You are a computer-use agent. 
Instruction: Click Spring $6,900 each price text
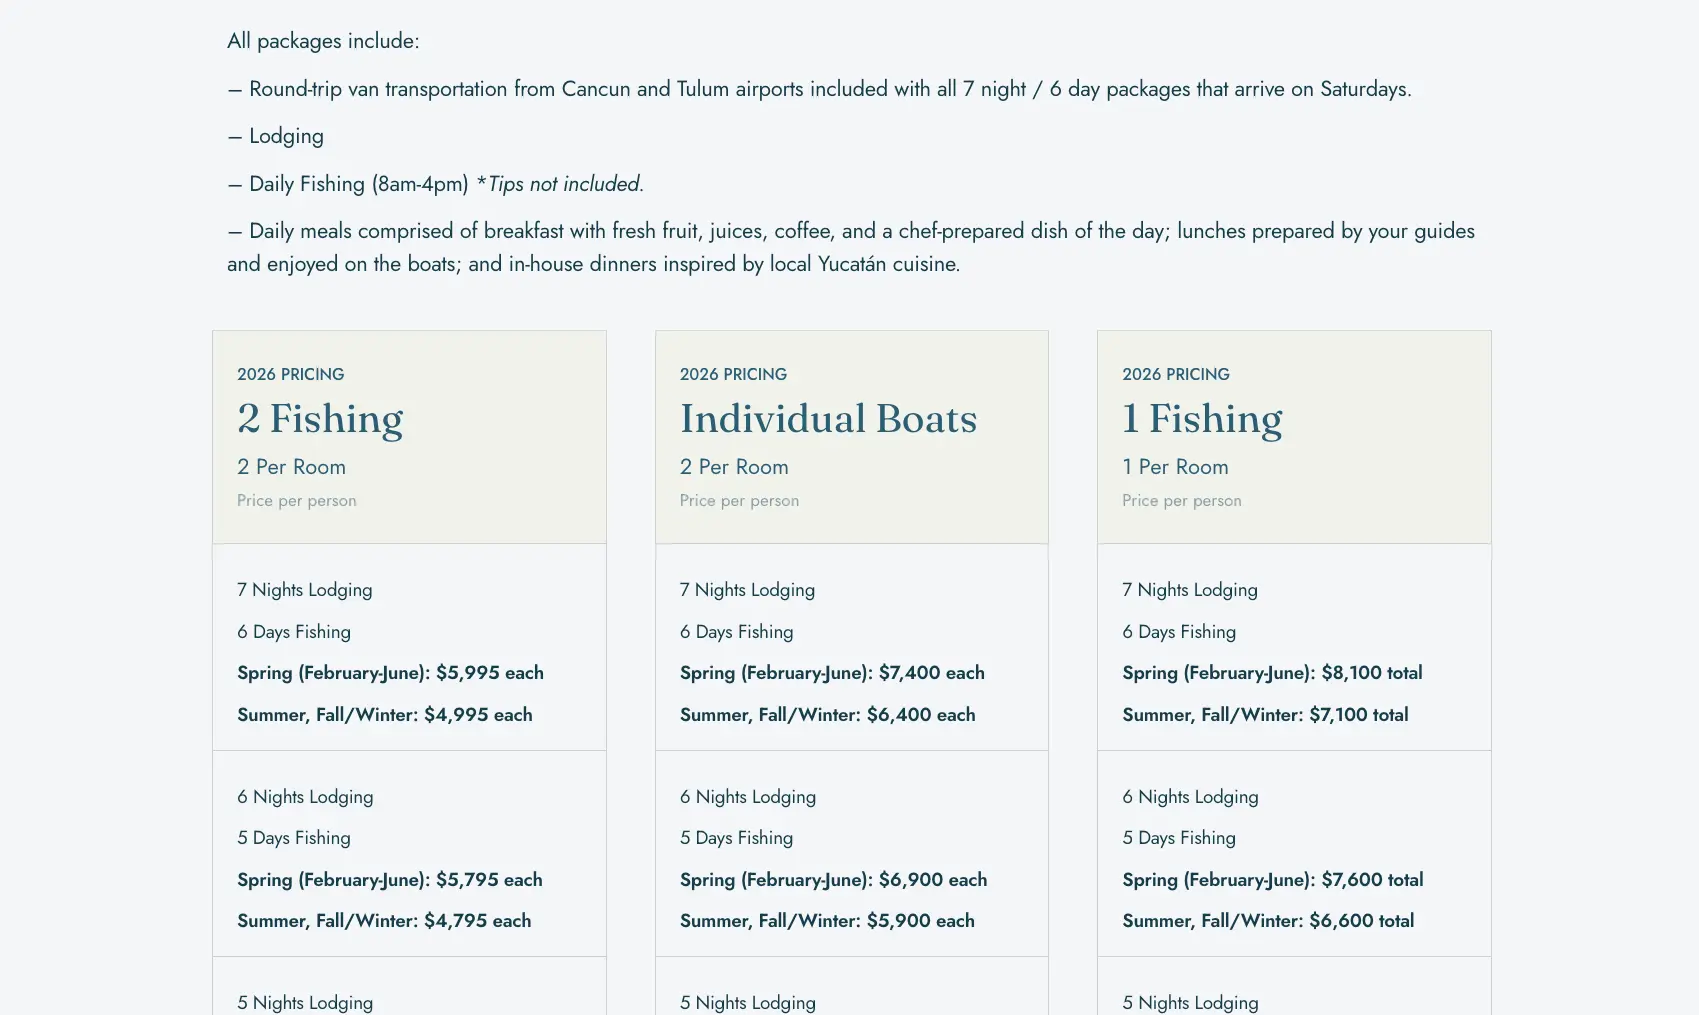(833, 880)
